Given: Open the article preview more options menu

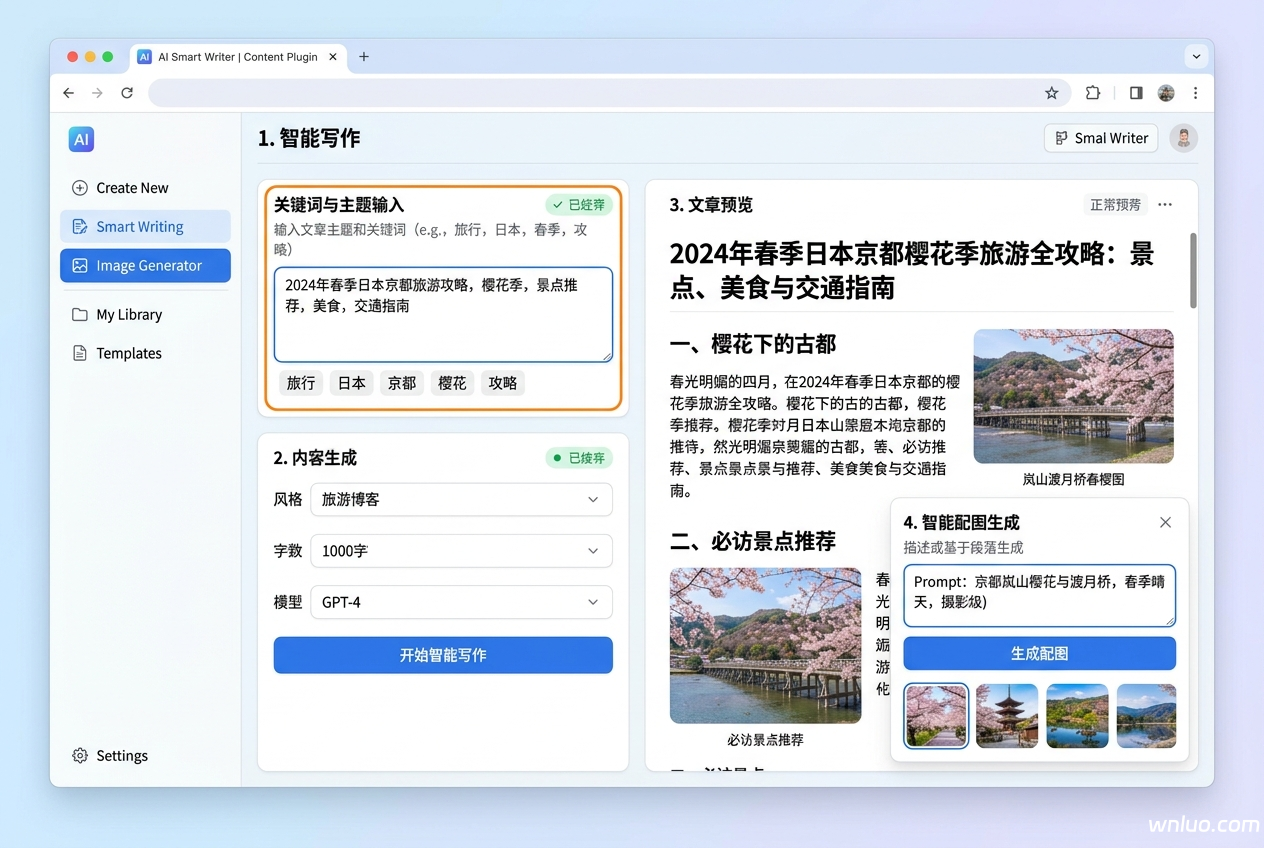Looking at the screenshot, I should click(x=1164, y=204).
